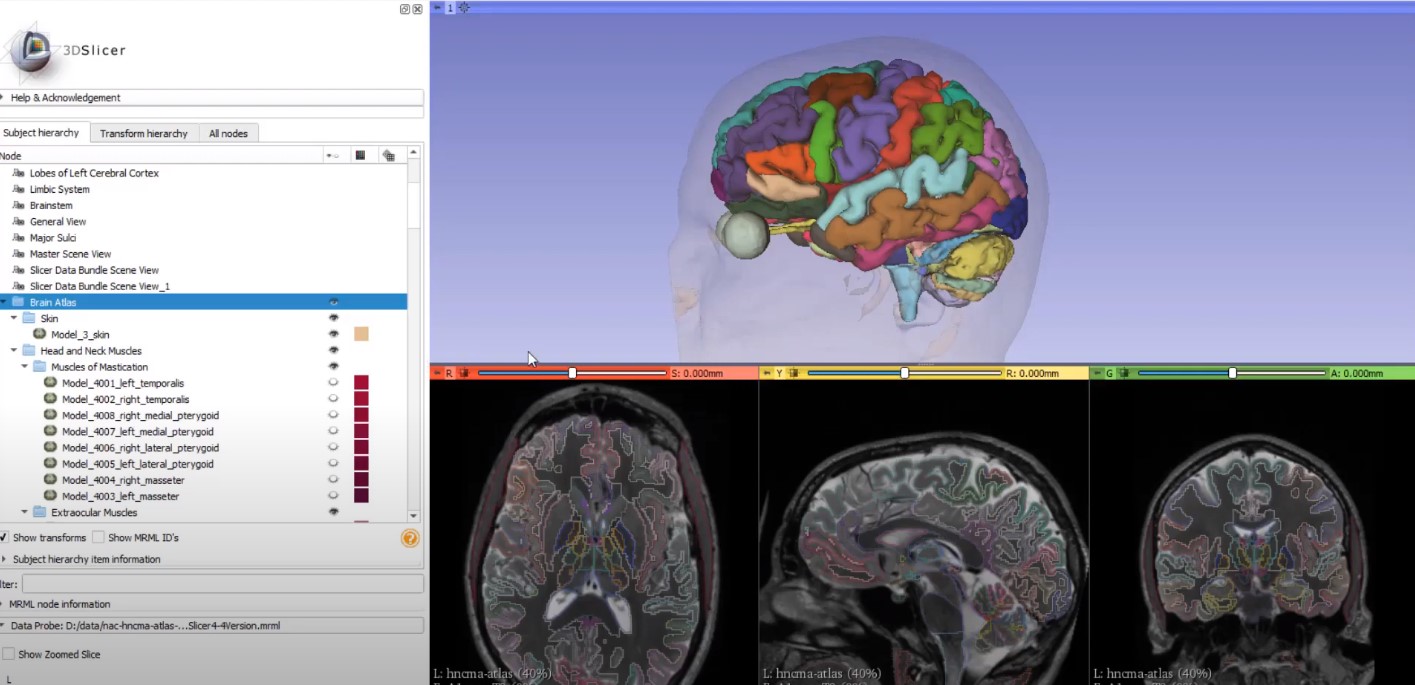Enable the Show MRML ID's checkbox
Screen dimensions: 1415x685
[97, 537]
